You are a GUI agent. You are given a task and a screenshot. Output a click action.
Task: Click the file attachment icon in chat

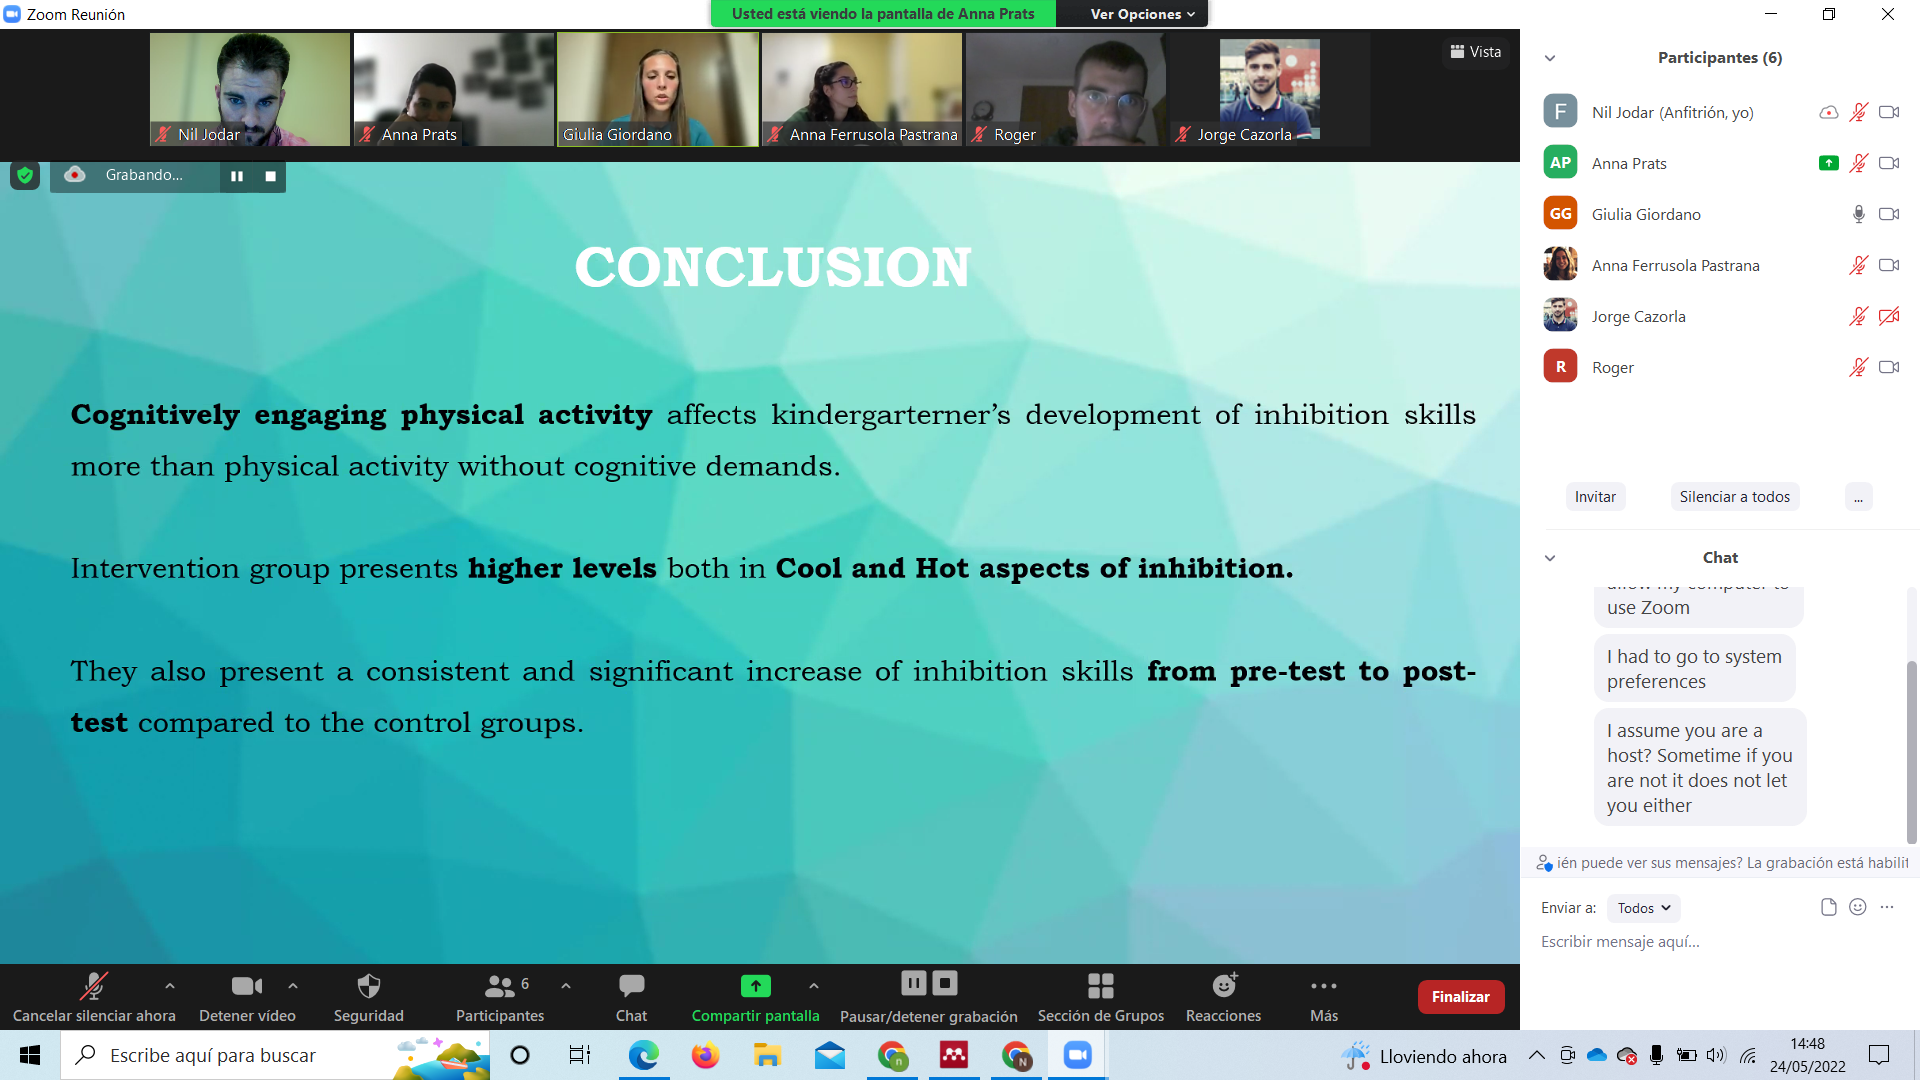click(1828, 907)
